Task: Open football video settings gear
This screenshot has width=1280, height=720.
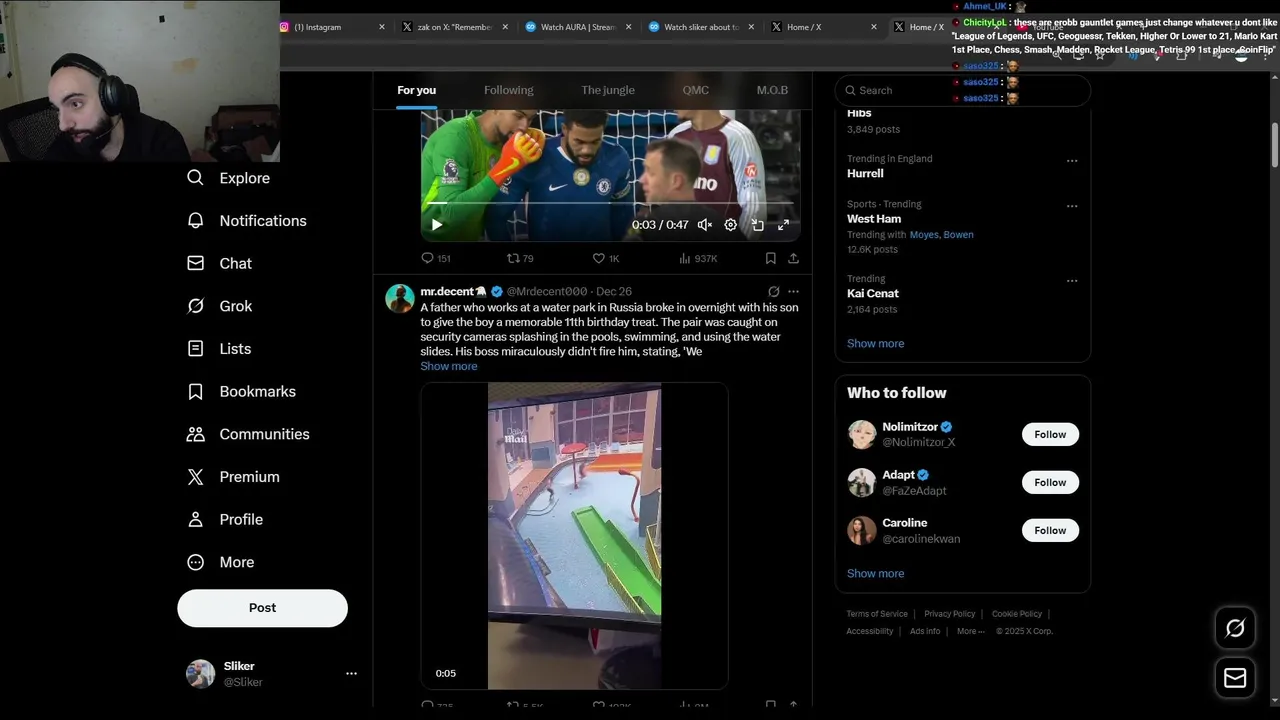Action: click(731, 225)
